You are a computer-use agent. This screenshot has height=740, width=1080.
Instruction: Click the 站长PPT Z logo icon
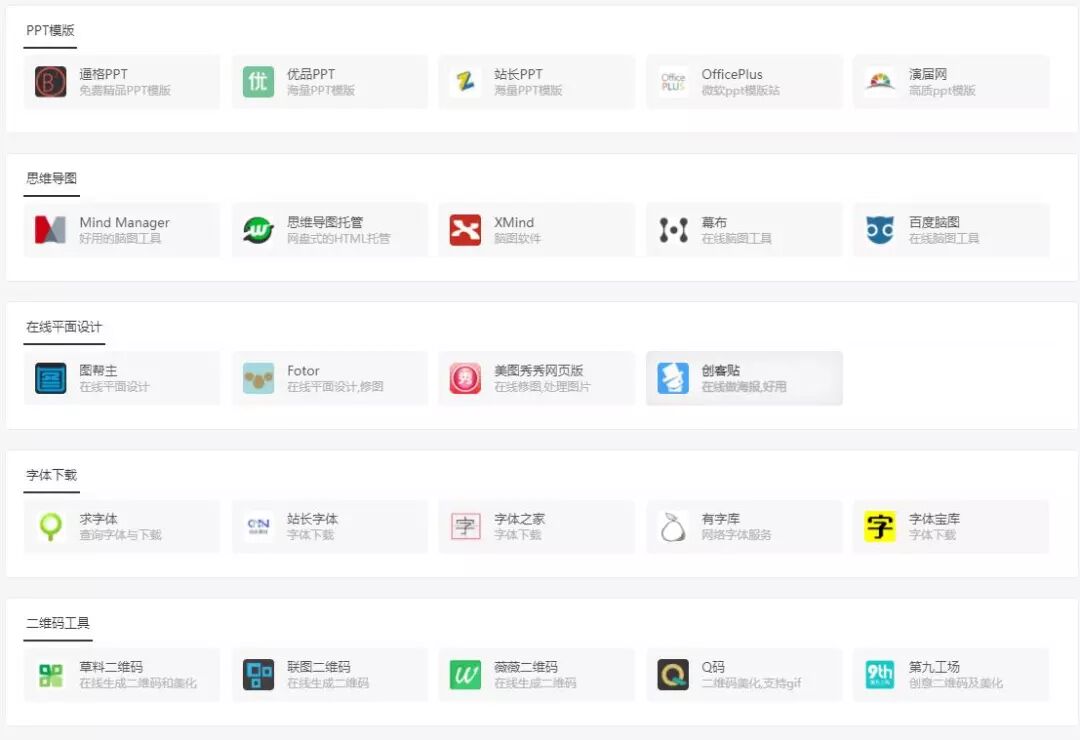pos(466,81)
